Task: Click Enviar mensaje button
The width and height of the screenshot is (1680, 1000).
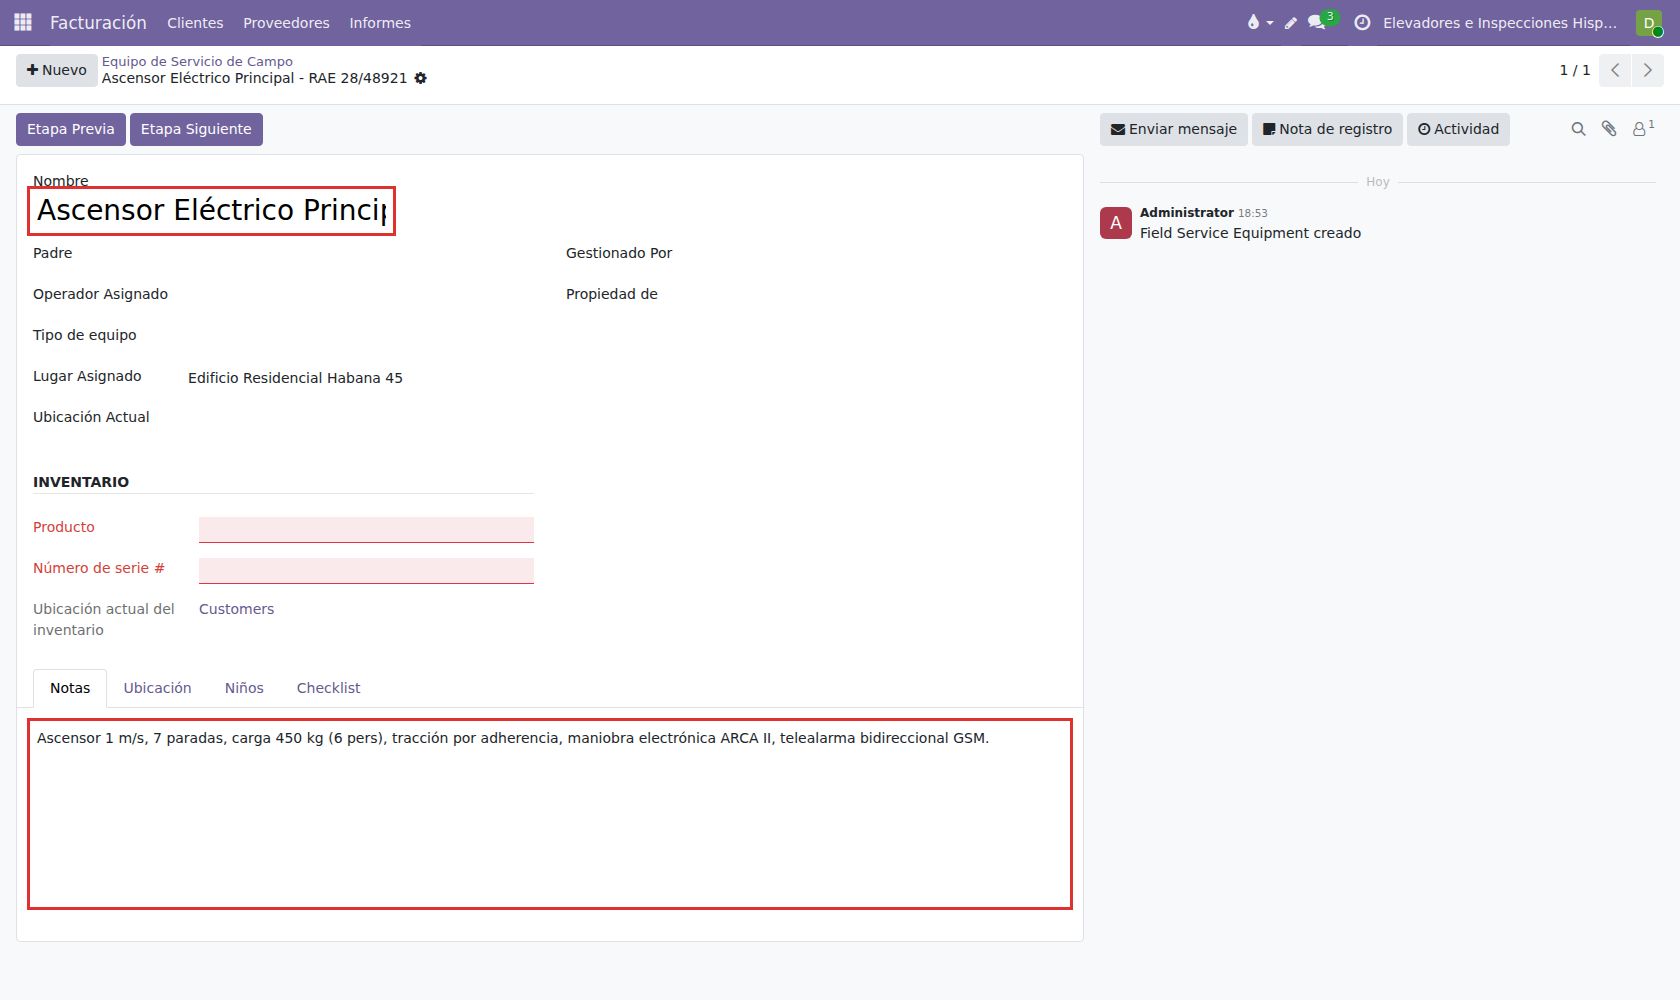Action: [x=1174, y=129]
